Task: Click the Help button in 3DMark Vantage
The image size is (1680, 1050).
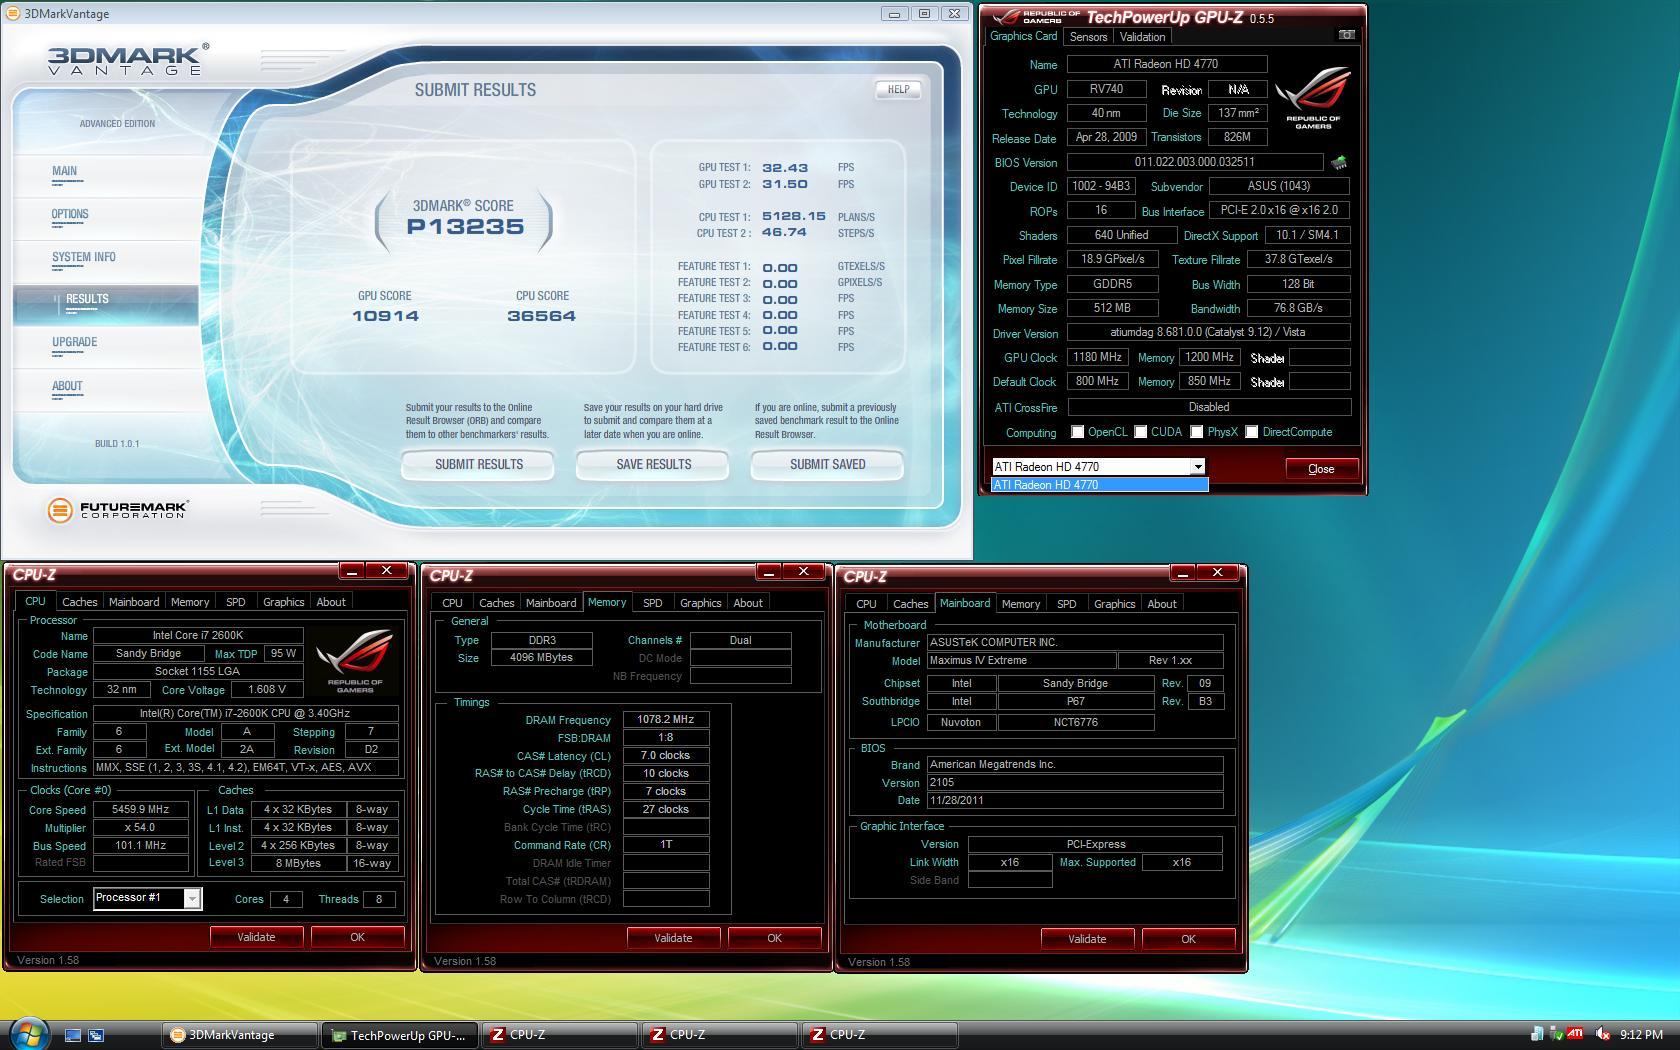Action: click(898, 89)
